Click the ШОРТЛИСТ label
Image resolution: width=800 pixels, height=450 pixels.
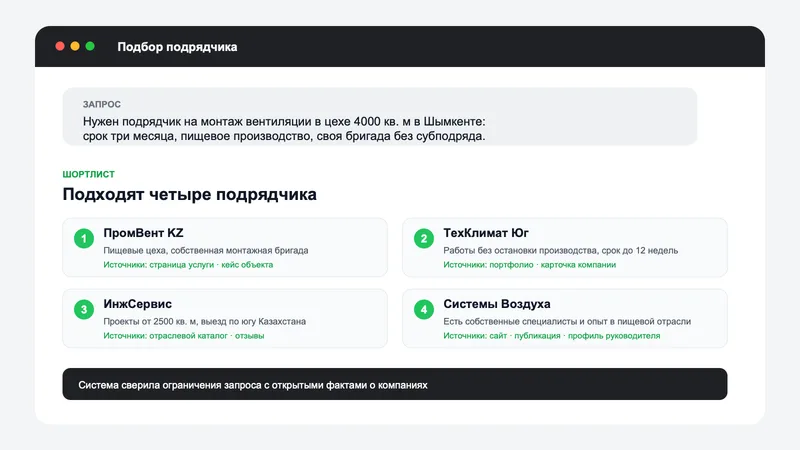[x=88, y=174]
